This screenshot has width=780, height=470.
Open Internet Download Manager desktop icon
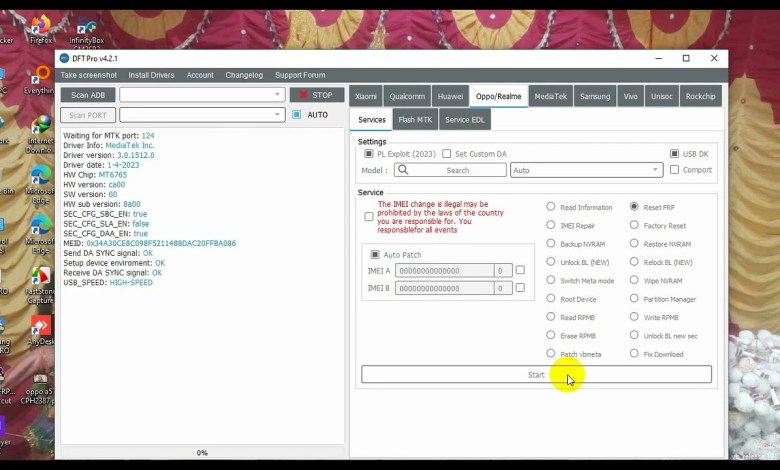tap(40, 134)
